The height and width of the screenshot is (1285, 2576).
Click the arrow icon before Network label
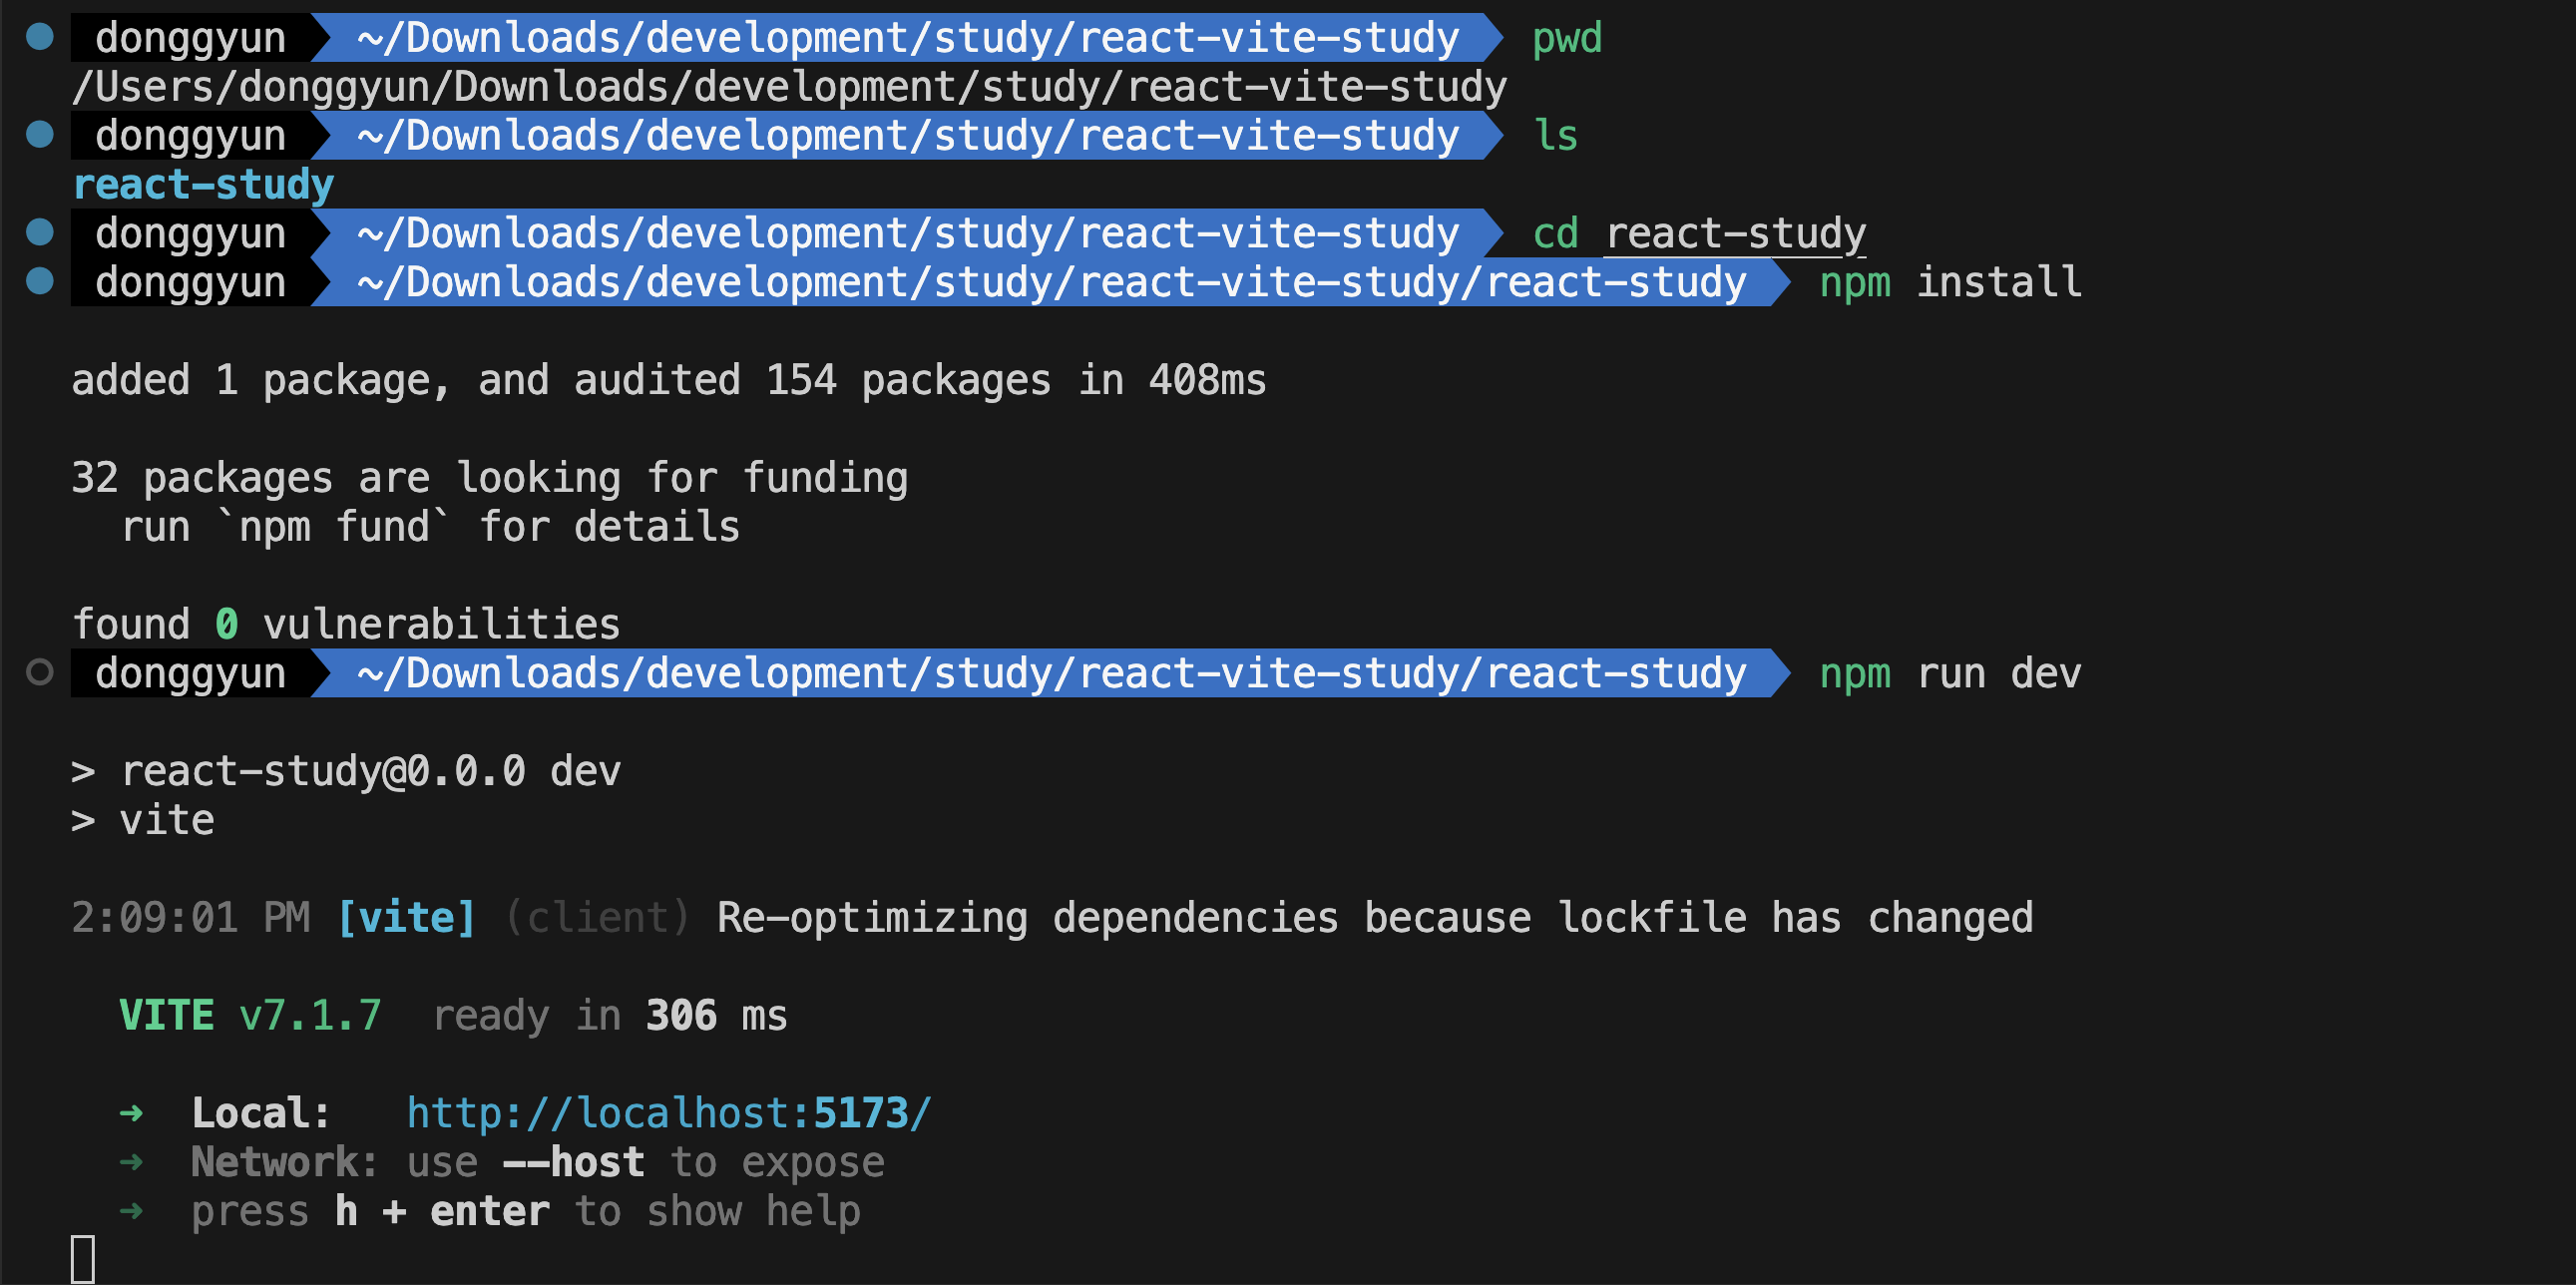click(130, 1161)
